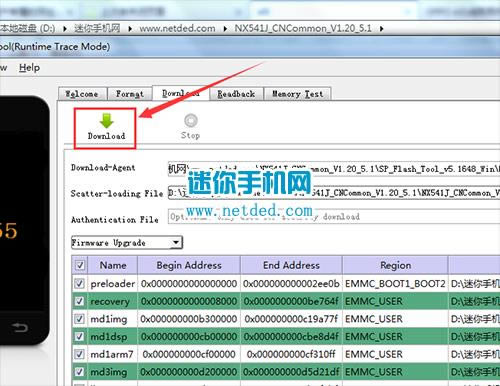
Task: Click the Begin Address column header
Action: pos(189,265)
